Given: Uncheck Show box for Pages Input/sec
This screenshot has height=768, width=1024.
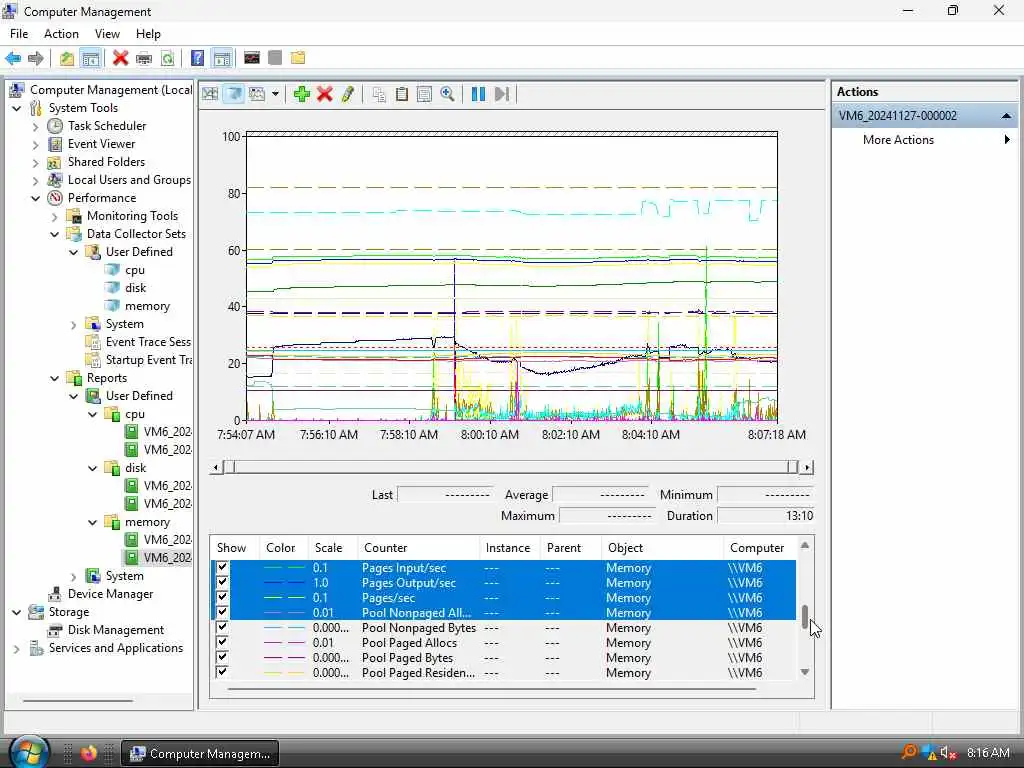Looking at the screenshot, I should tap(222, 567).
